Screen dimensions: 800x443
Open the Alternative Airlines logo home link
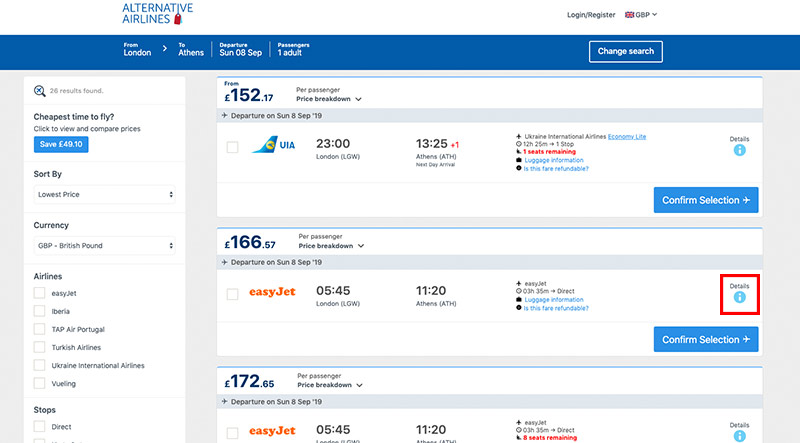[157, 14]
